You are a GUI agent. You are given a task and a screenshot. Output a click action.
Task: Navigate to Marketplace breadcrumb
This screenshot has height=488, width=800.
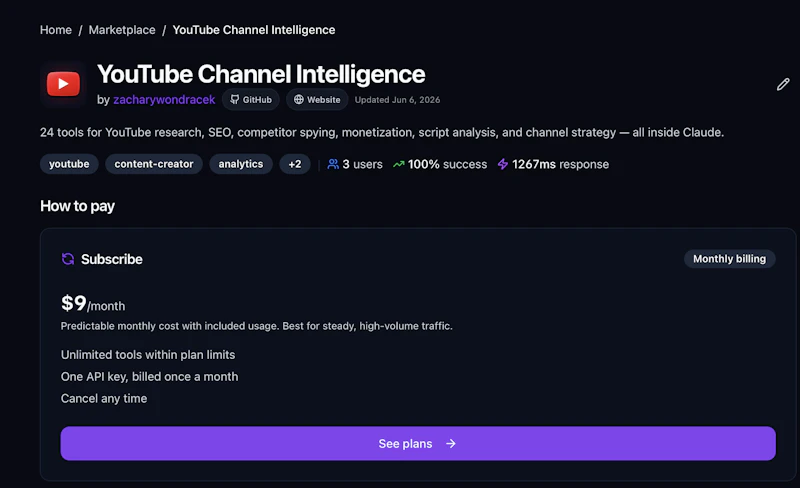(122, 30)
